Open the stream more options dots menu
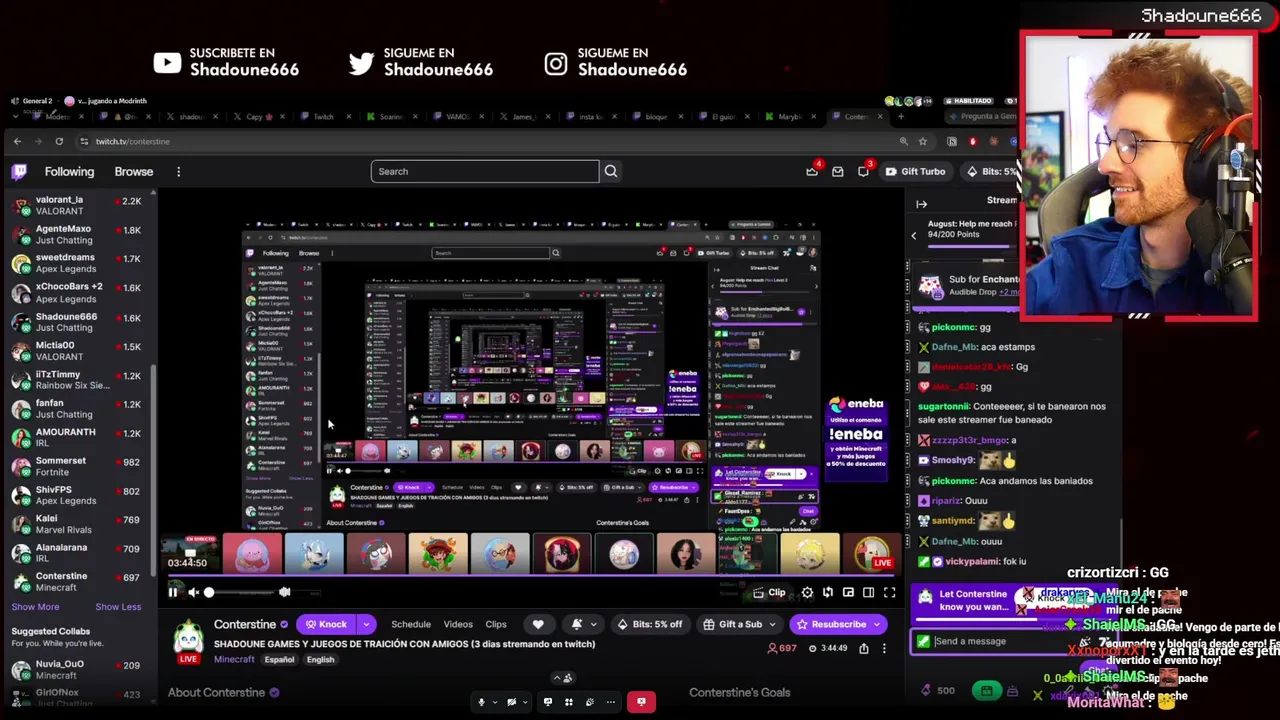Image resolution: width=1280 pixels, height=720 pixels. click(884, 648)
